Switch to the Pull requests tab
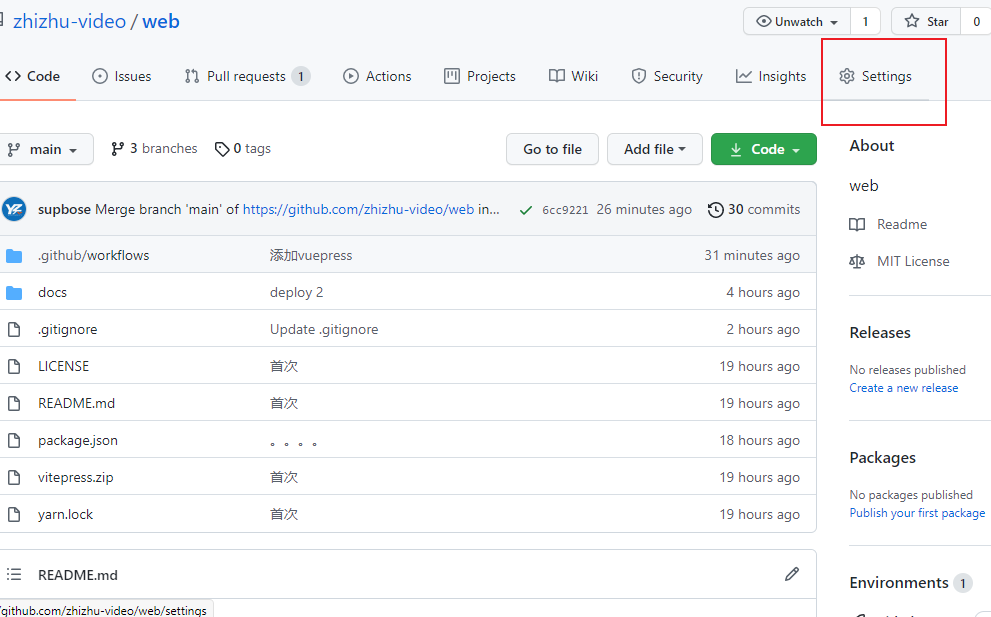This screenshot has width=991, height=617. point(246,76)
